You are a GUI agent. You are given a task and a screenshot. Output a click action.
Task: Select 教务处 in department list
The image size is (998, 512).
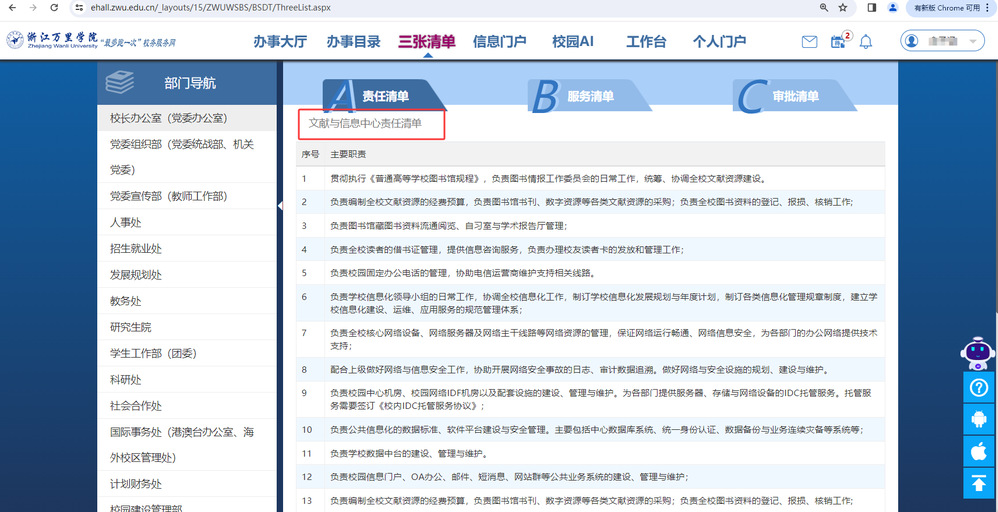pyautogui.click(x=126, y=301)
